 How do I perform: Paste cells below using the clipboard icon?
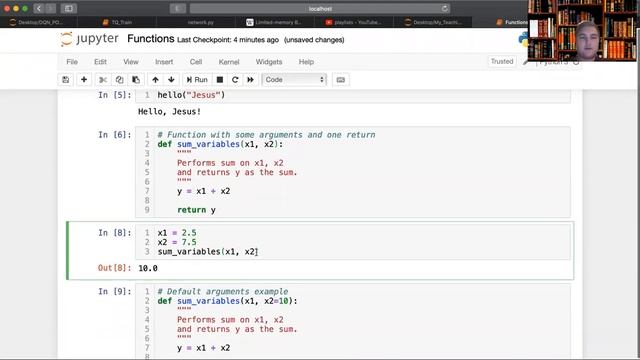click(x=136, y=80)
